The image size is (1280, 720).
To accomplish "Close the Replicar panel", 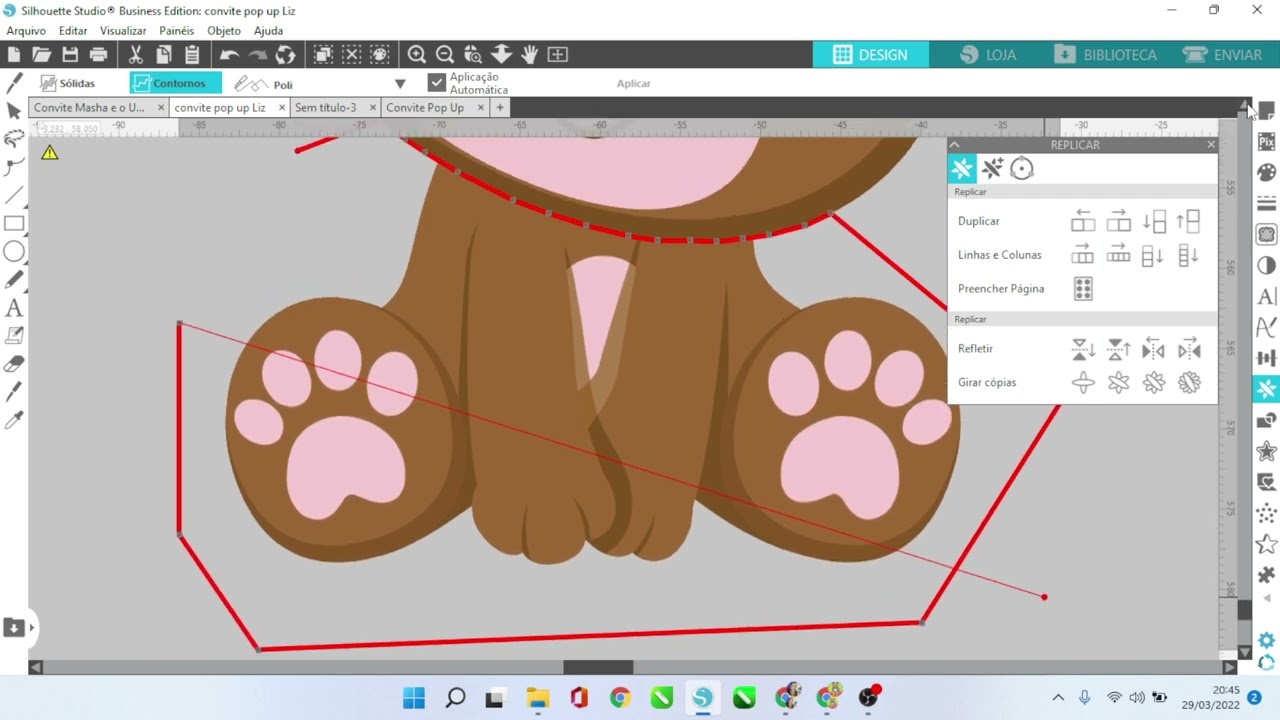I will [x=1211, y=145].
